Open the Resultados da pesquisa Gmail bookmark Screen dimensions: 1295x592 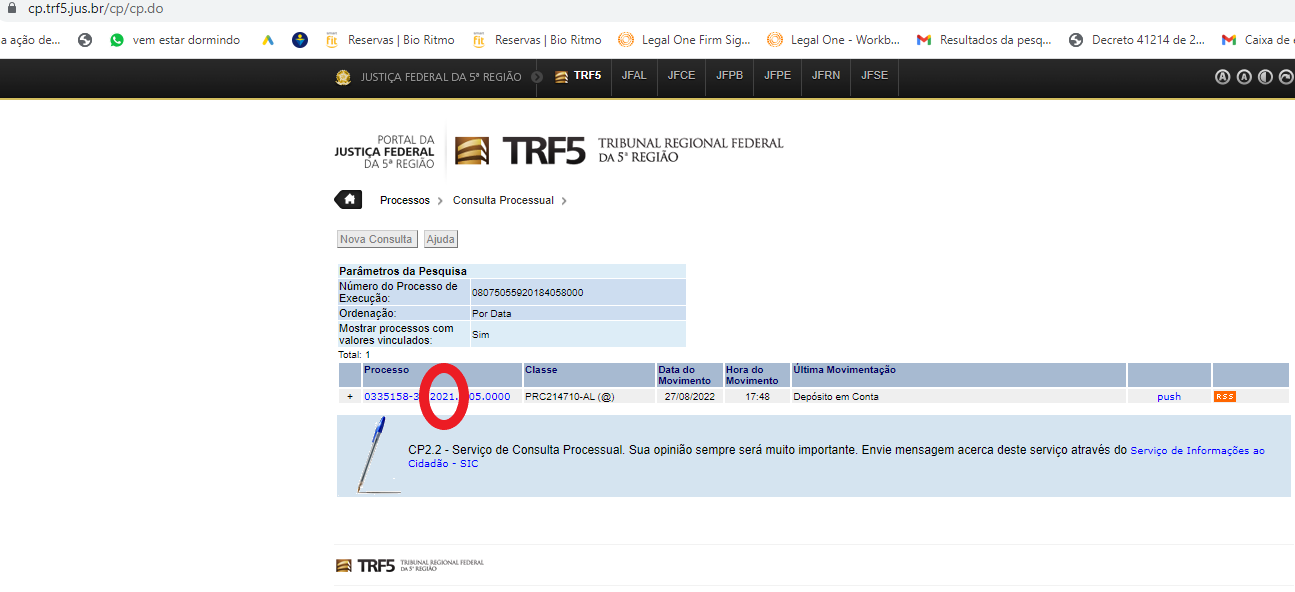(984, 40)
